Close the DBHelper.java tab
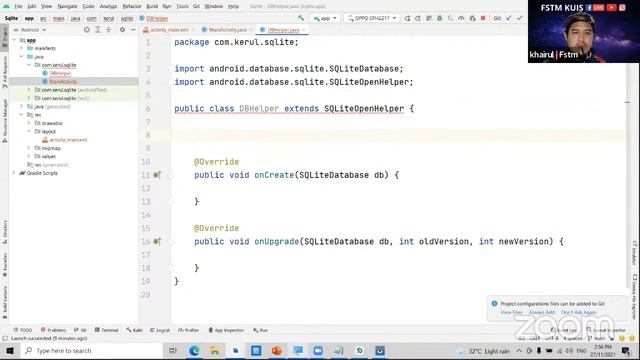 [304, 30]
